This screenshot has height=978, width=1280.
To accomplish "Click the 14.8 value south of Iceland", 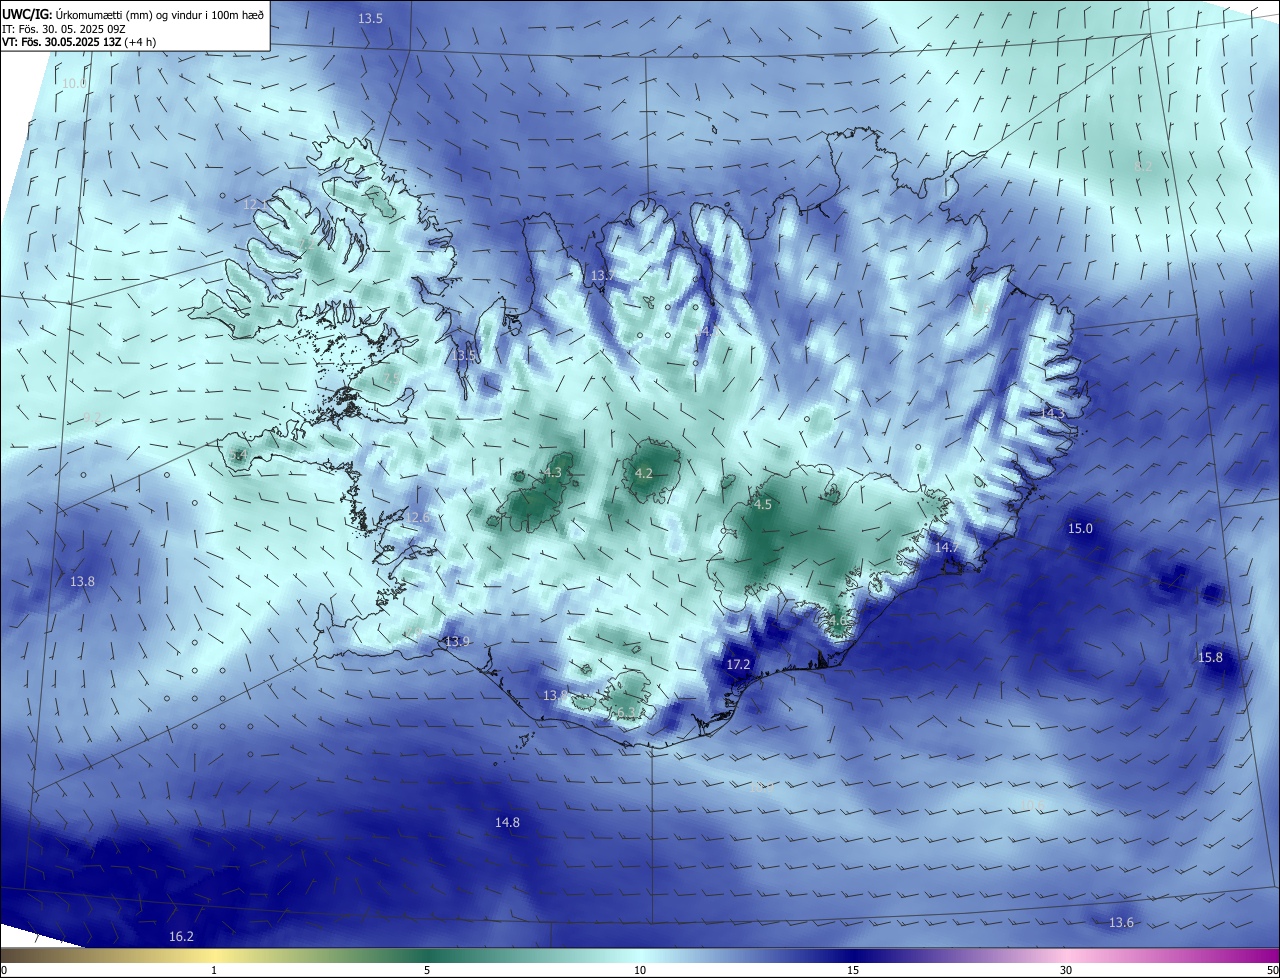I will coord(507,822).
